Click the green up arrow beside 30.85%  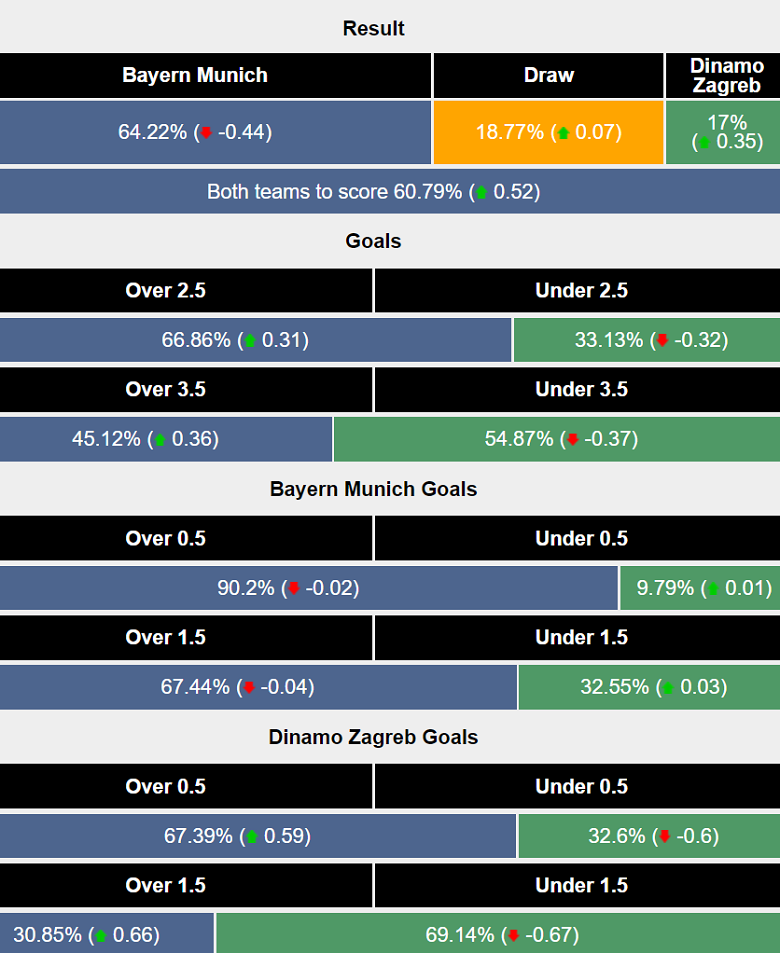(101, 936)
